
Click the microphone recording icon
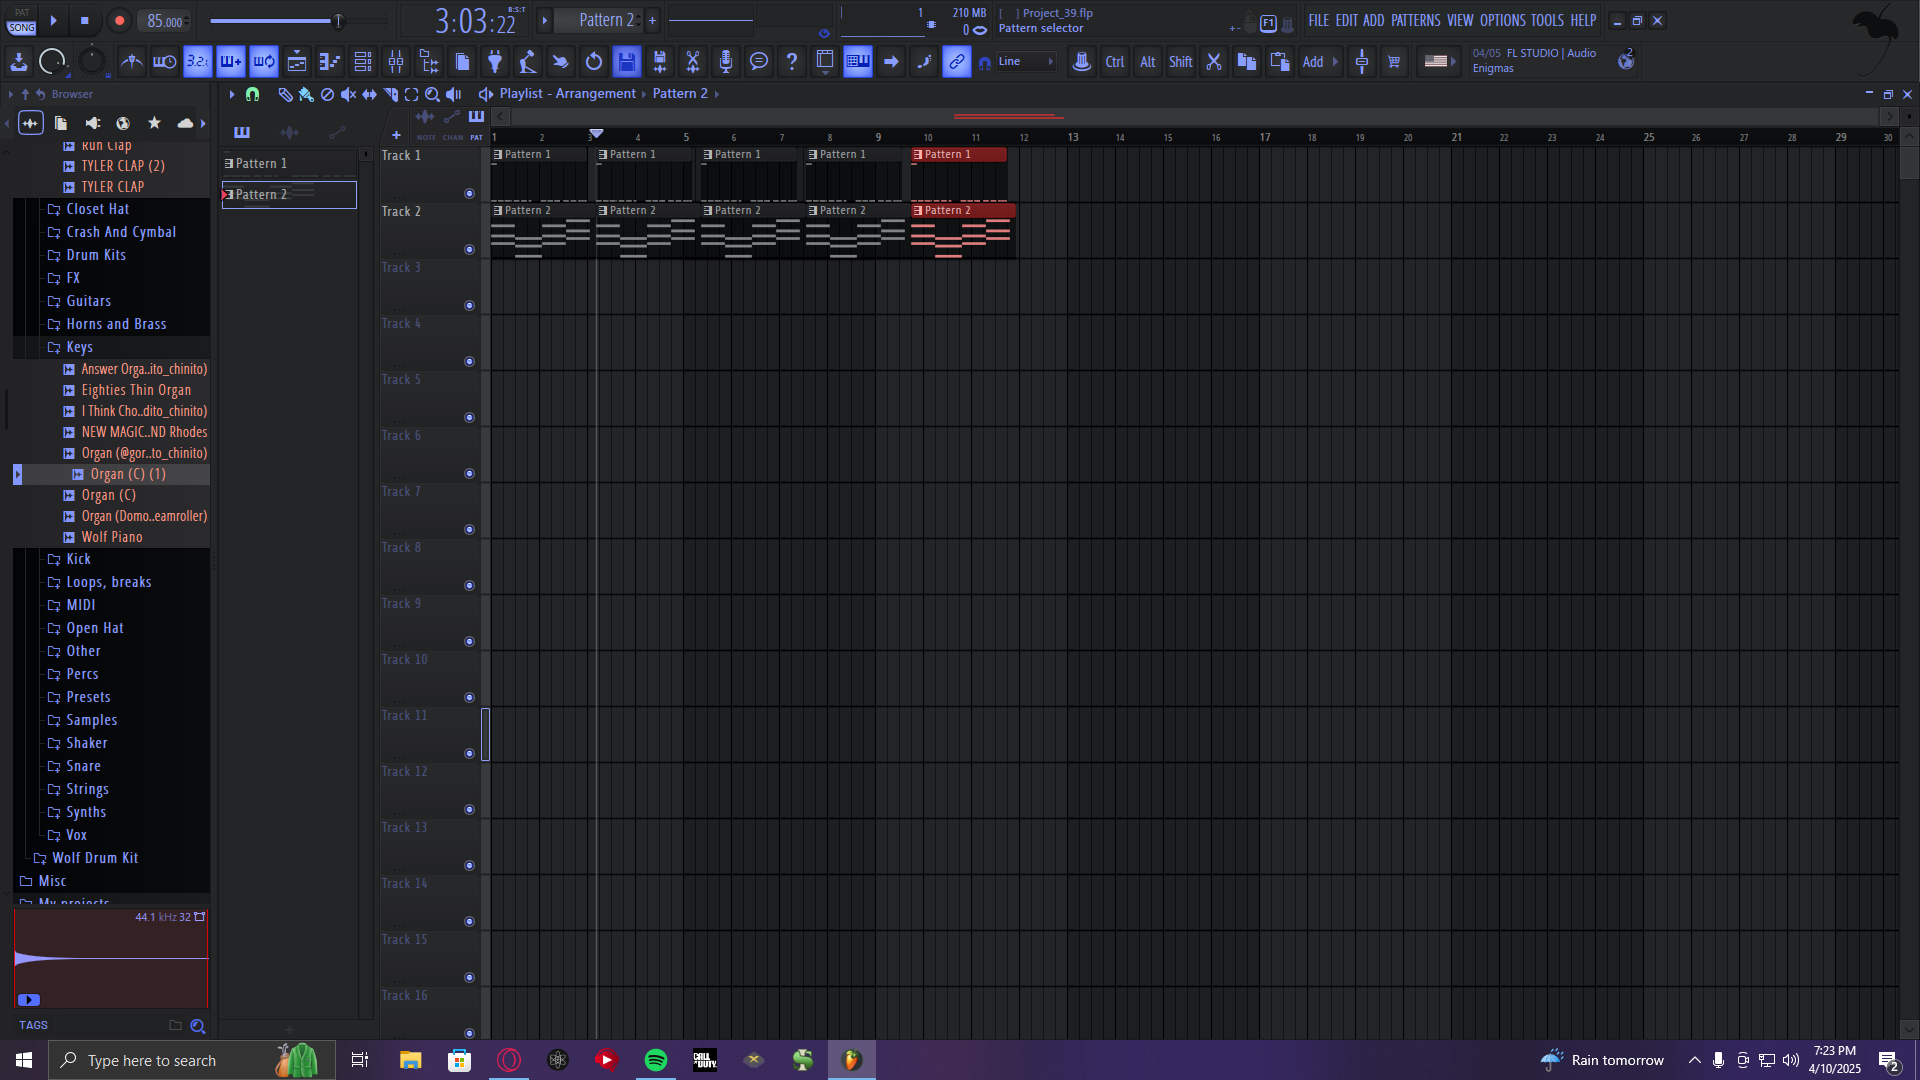click(726, 62)
